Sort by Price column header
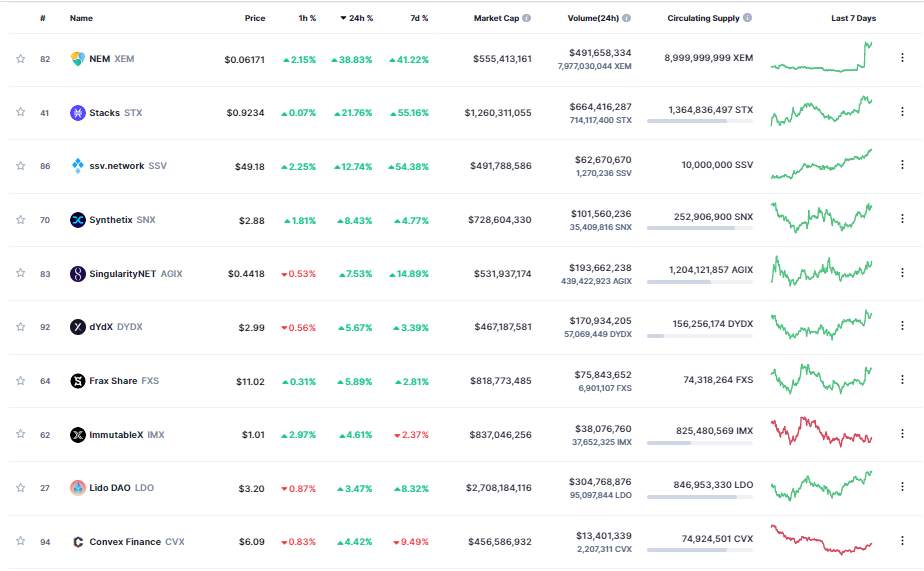Image resolution: width=924 pixels, height=571 pixels. point(255,18)
